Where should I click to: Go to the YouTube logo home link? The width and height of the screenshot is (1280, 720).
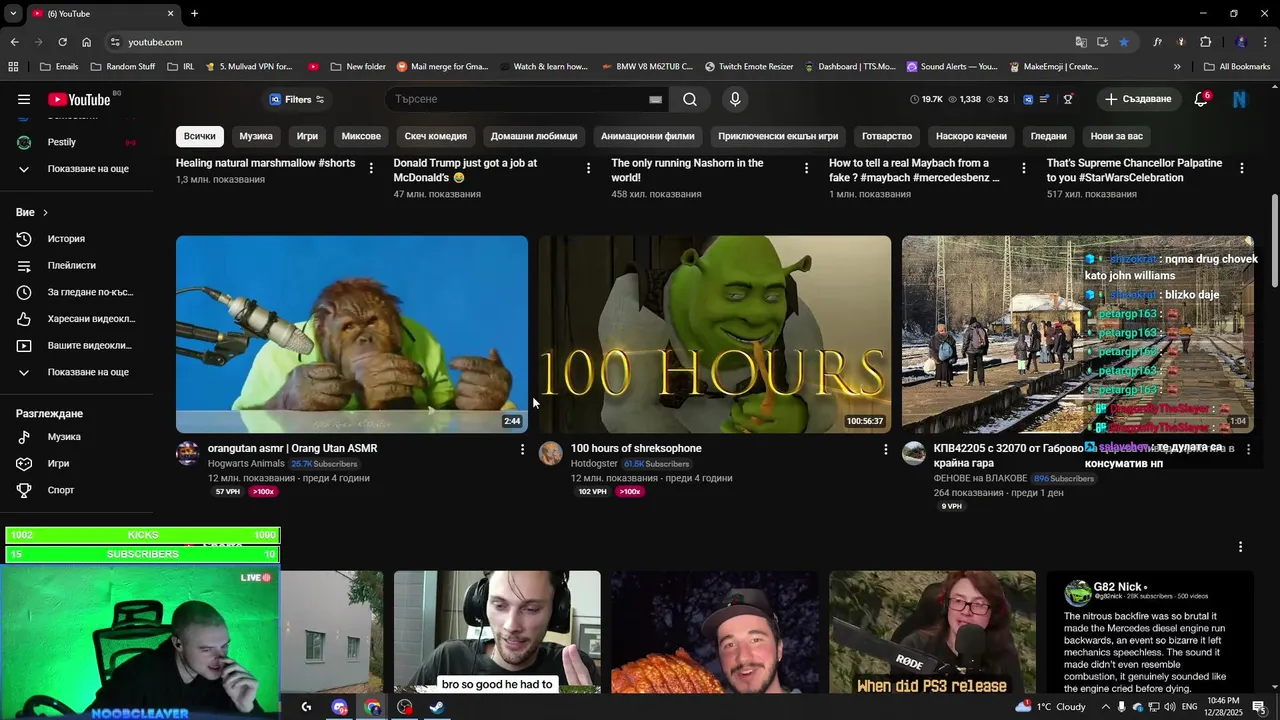pos(79,99)
